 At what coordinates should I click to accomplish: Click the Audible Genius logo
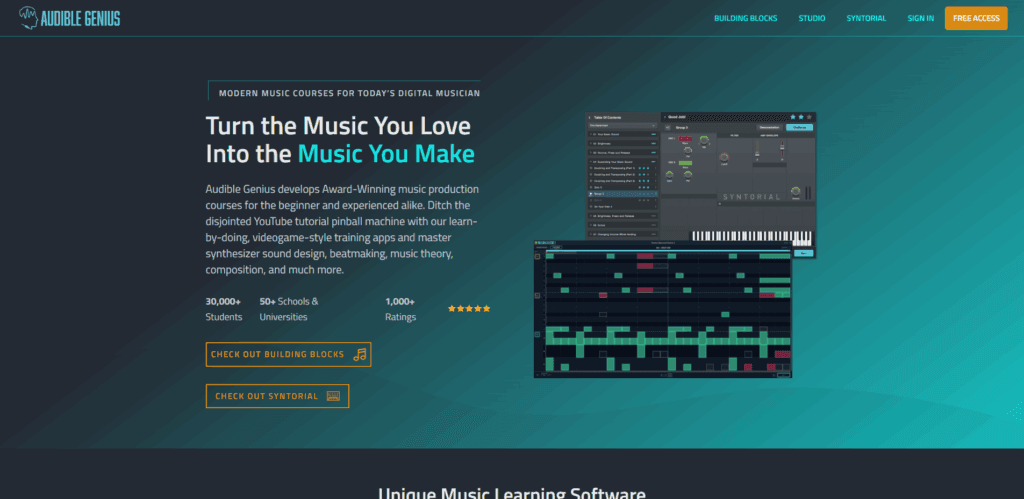[x=69, y=18]
